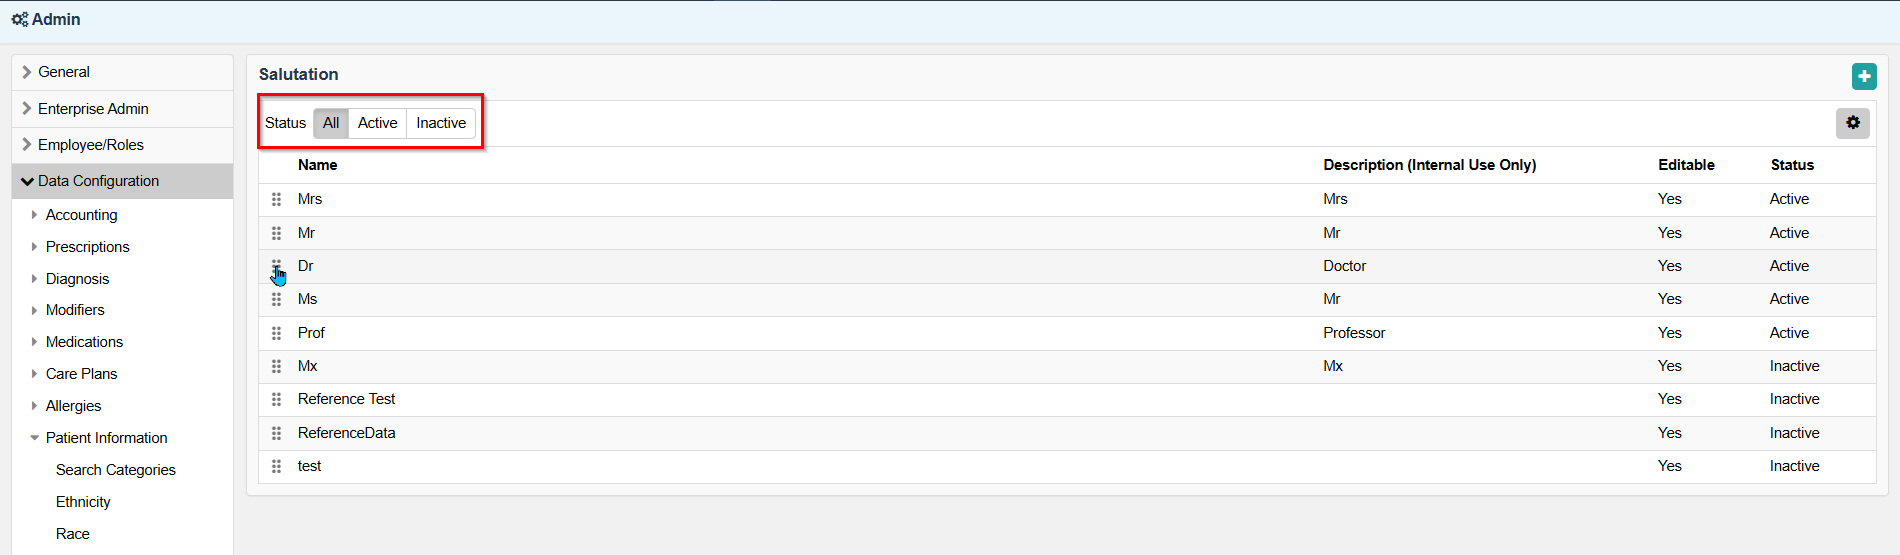Screen dimensions: 1900x555
Task: Expand the General section
Action: click(x=63, y=72)
